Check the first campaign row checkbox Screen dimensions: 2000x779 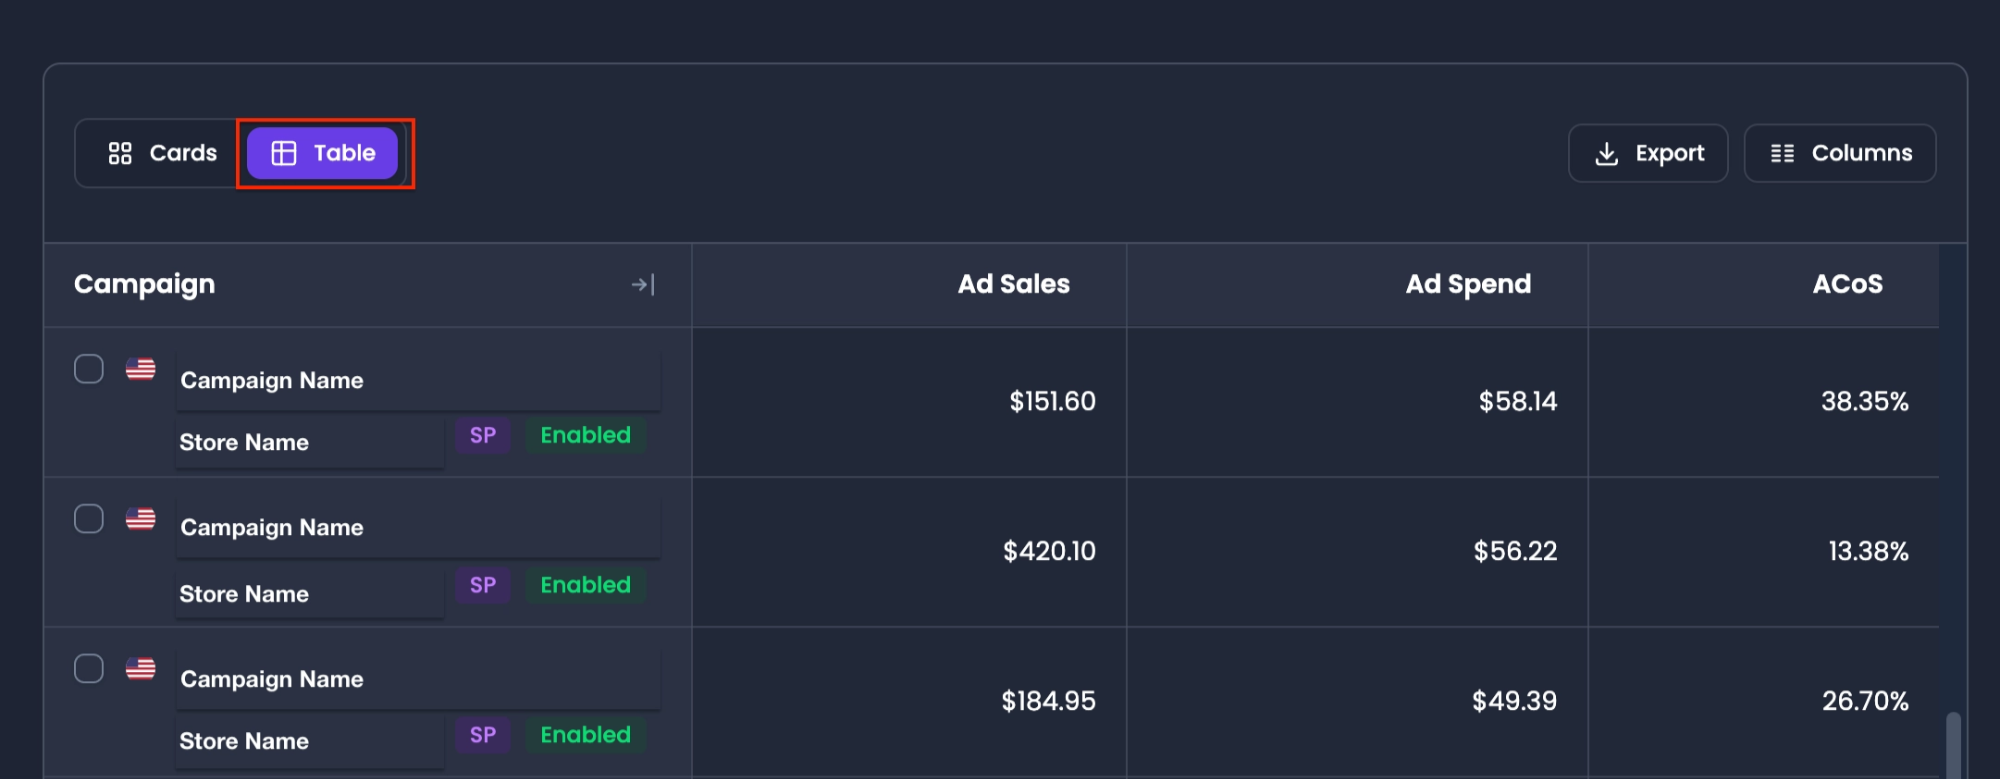pos(89,369)
